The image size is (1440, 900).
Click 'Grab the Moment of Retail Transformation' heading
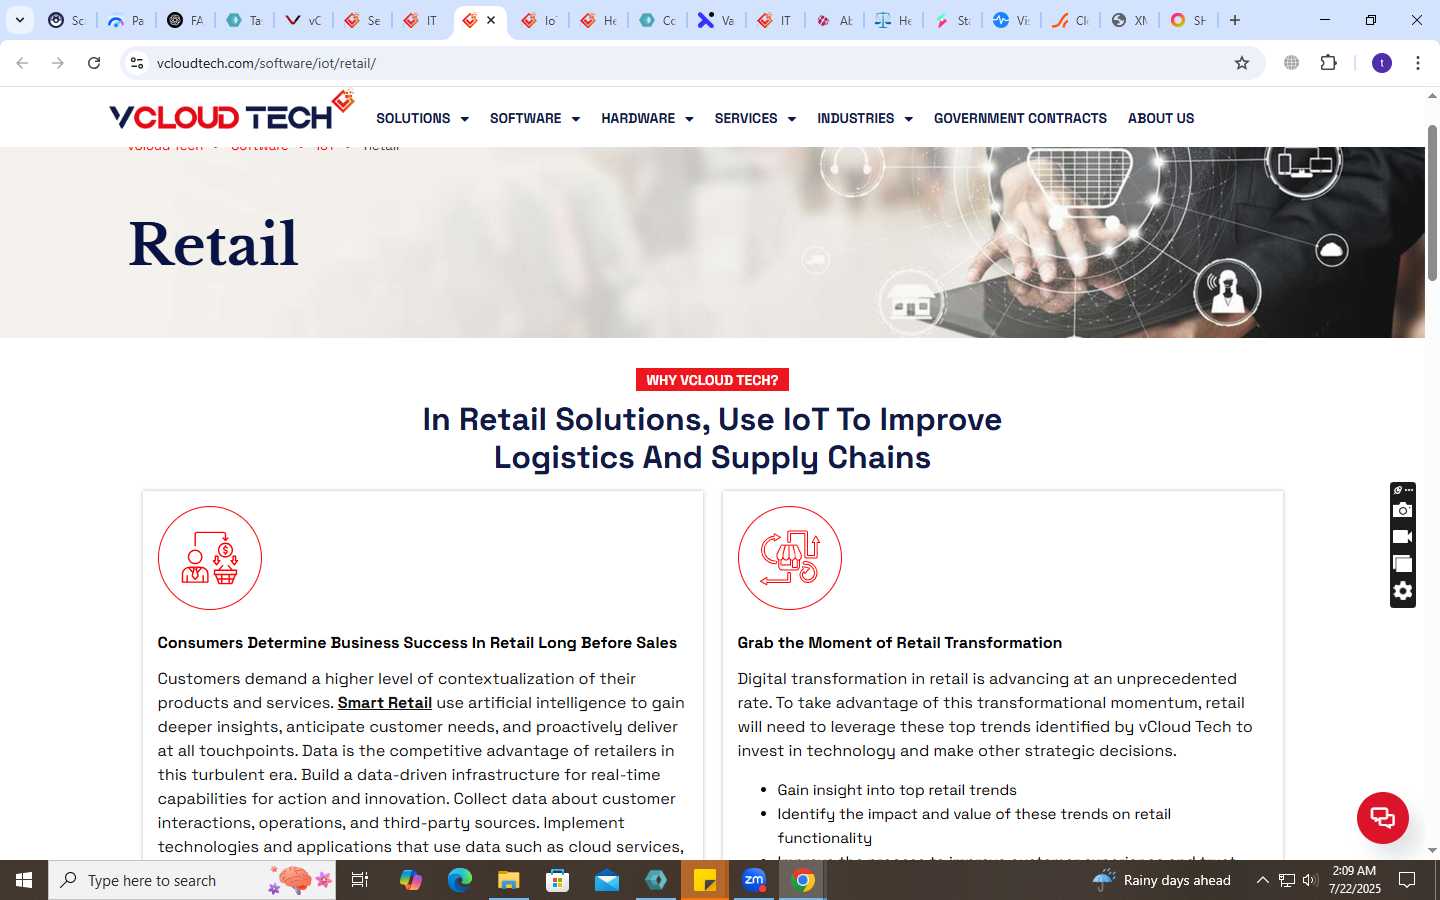click(900, 643)
